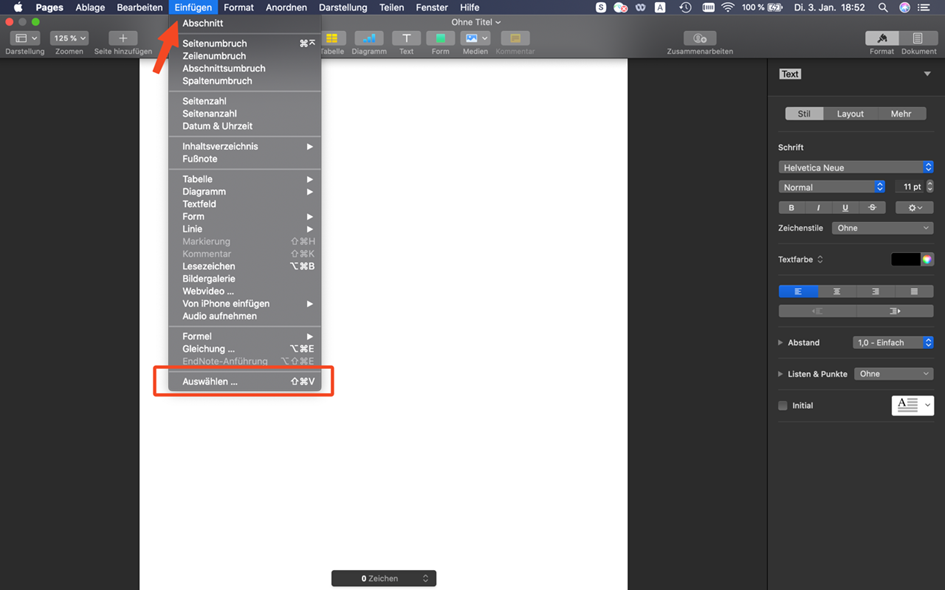Image resolution: width=945 pixels, height=590 pixels.
Task: Open the Apple menu
Action: [x=18, y=7]
